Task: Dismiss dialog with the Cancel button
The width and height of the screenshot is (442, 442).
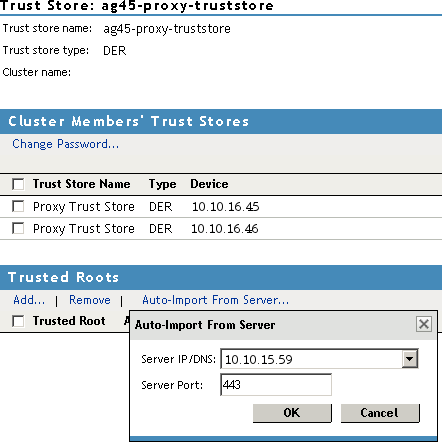Action: point(380,413)
